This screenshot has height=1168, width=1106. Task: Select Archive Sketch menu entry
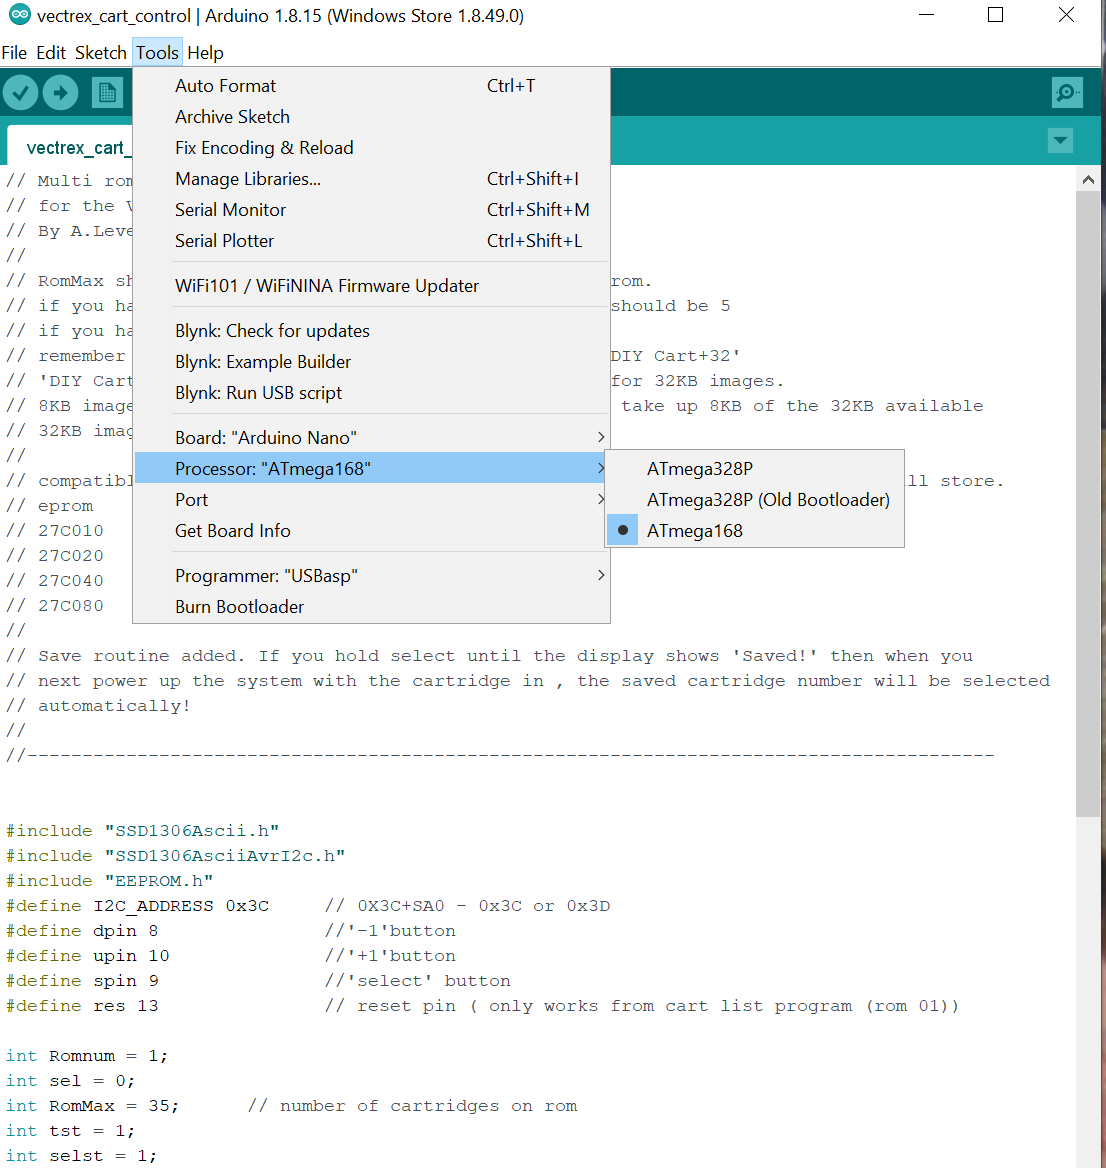point(372,117)
